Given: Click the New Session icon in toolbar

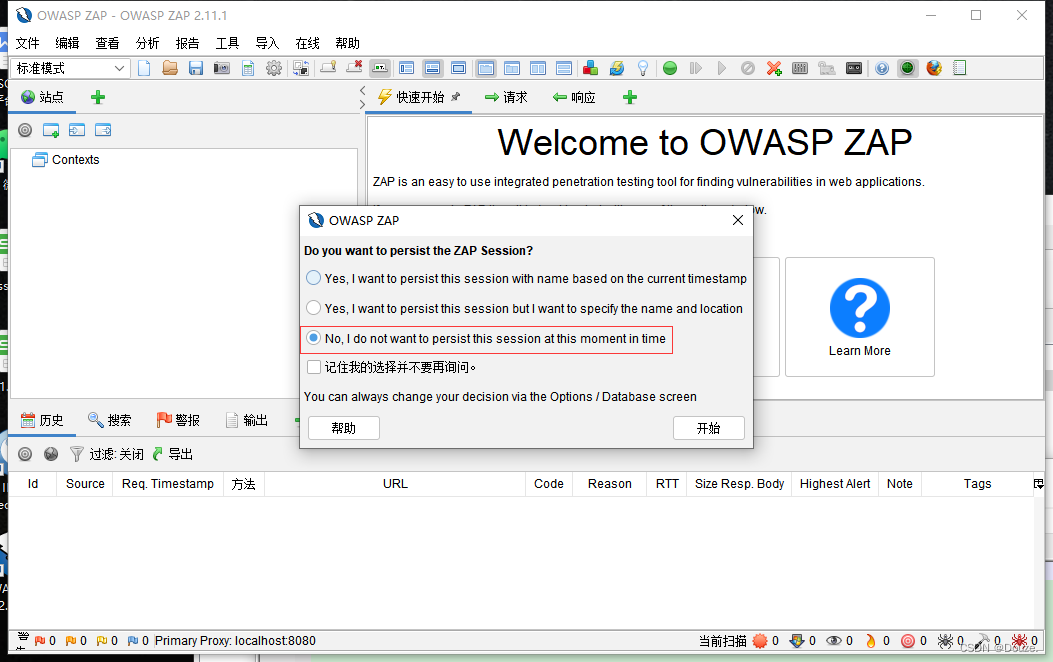Looking at the screenshot, I should pyautogui.click(x=144, y=68).
